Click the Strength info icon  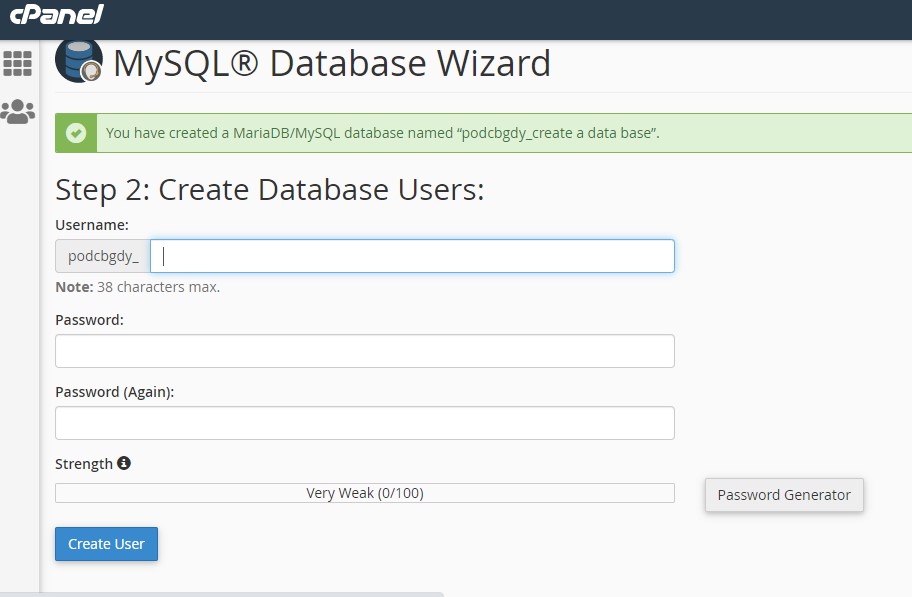123,463
